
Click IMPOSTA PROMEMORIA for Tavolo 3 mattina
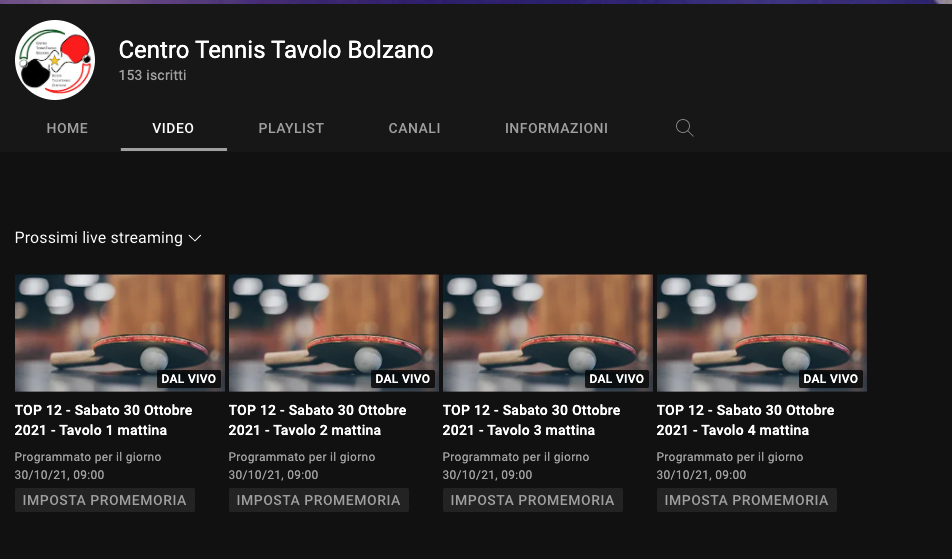pos(532,500)
